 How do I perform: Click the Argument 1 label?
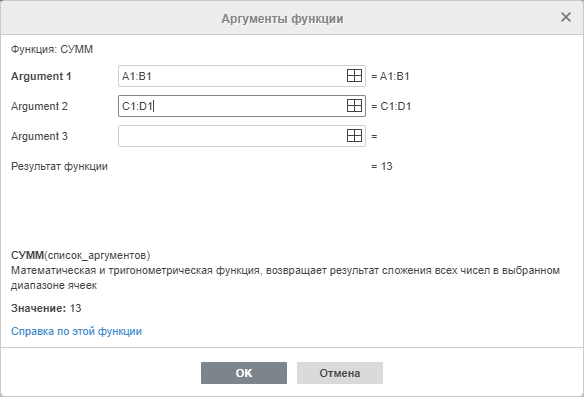[41, 76]
